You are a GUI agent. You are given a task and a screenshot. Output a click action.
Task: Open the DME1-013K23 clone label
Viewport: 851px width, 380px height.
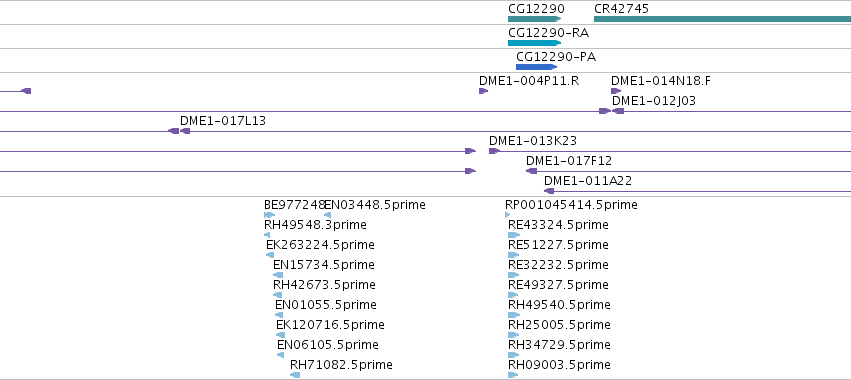533,141
